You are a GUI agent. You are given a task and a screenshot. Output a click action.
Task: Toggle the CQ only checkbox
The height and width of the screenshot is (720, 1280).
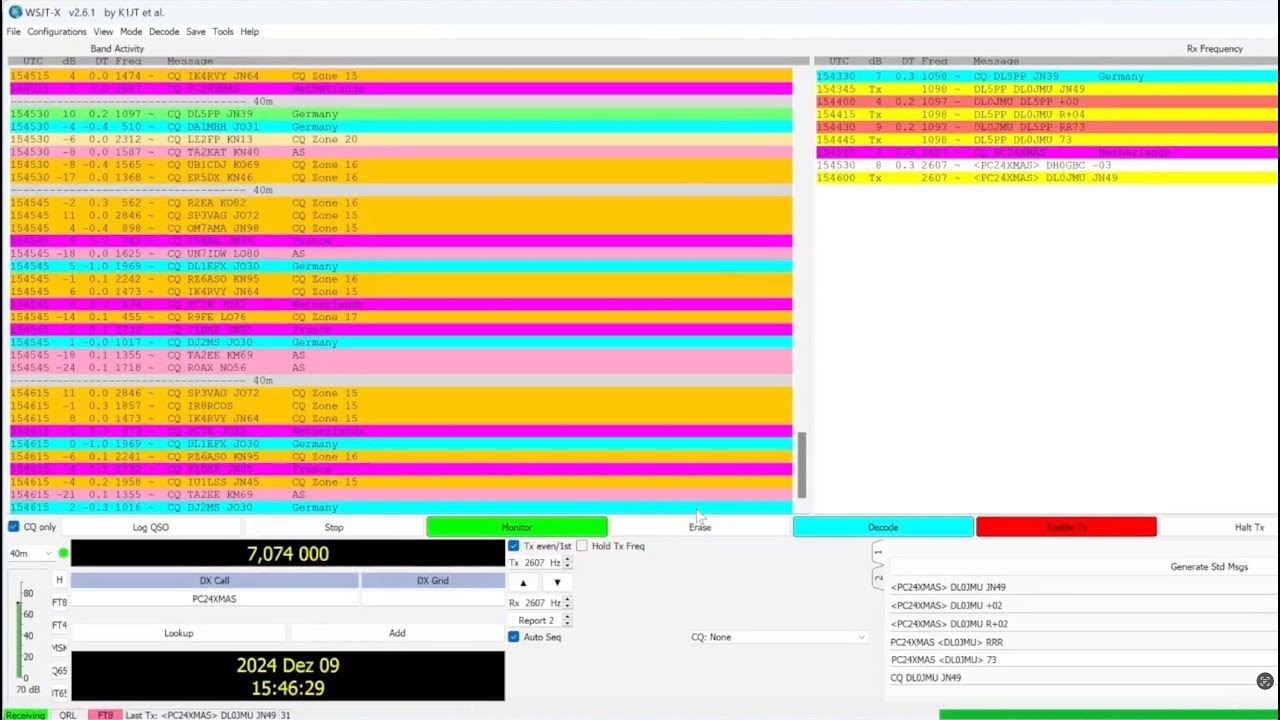click(x=14, y=527)
